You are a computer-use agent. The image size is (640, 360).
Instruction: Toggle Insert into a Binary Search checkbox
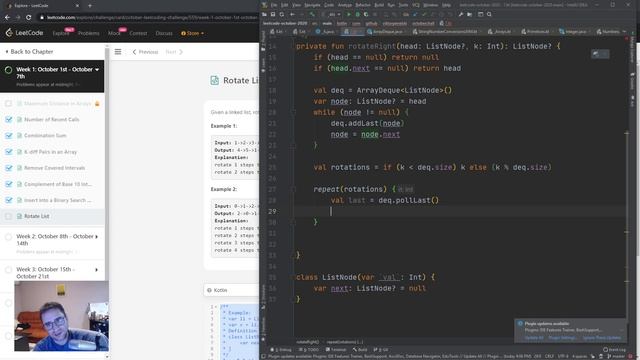[9, 200]
